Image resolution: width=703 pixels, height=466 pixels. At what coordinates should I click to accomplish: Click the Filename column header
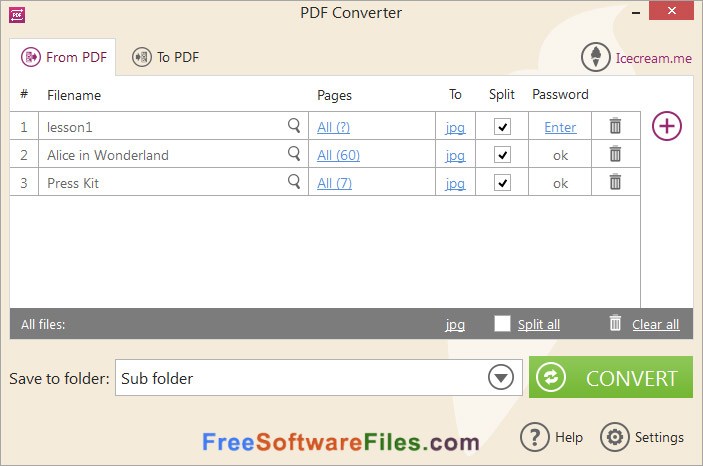[x=74, y=95]
